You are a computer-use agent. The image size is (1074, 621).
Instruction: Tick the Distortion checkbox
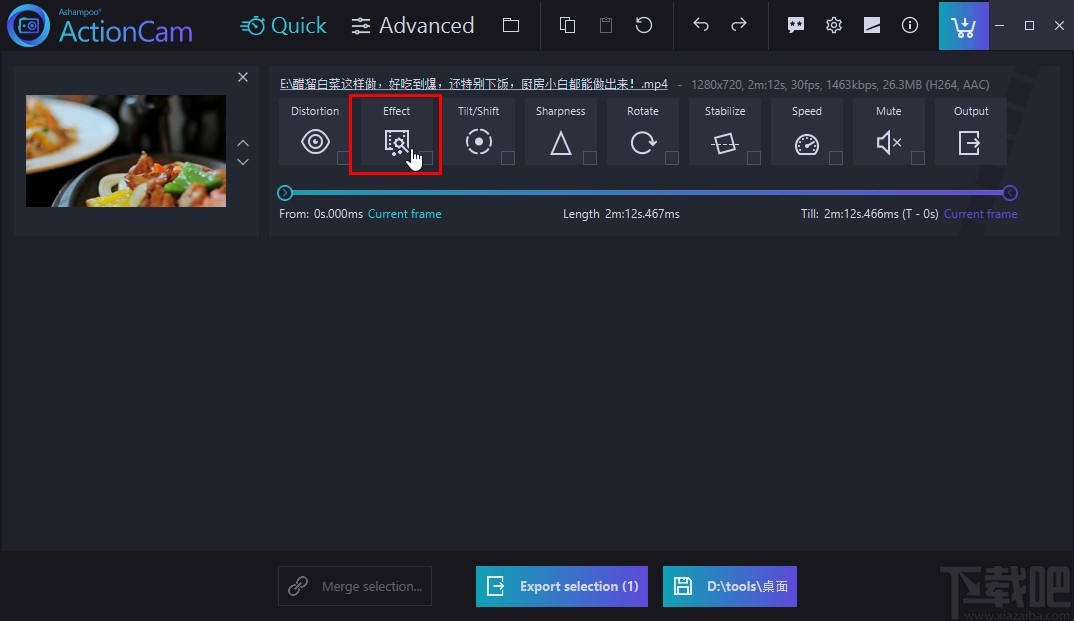(343, 158)
